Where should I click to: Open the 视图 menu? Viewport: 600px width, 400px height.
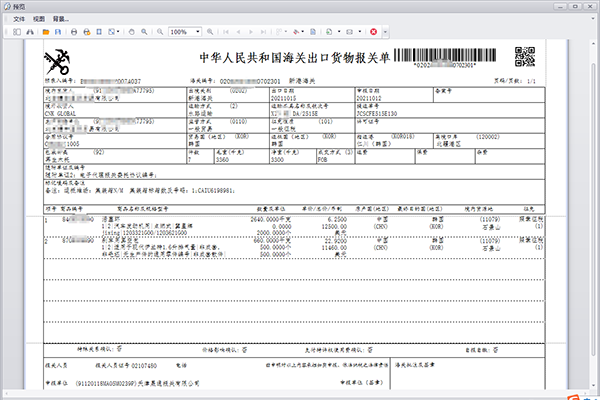pyautogui.click(x=39, y=19)
